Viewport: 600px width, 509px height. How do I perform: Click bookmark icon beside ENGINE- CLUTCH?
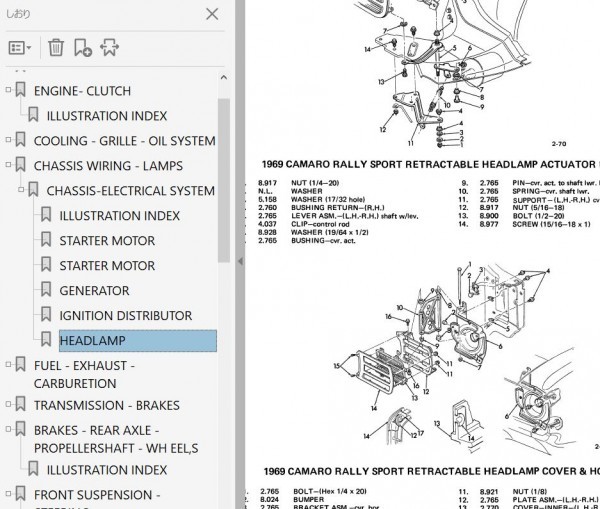(x=20, y=90)
